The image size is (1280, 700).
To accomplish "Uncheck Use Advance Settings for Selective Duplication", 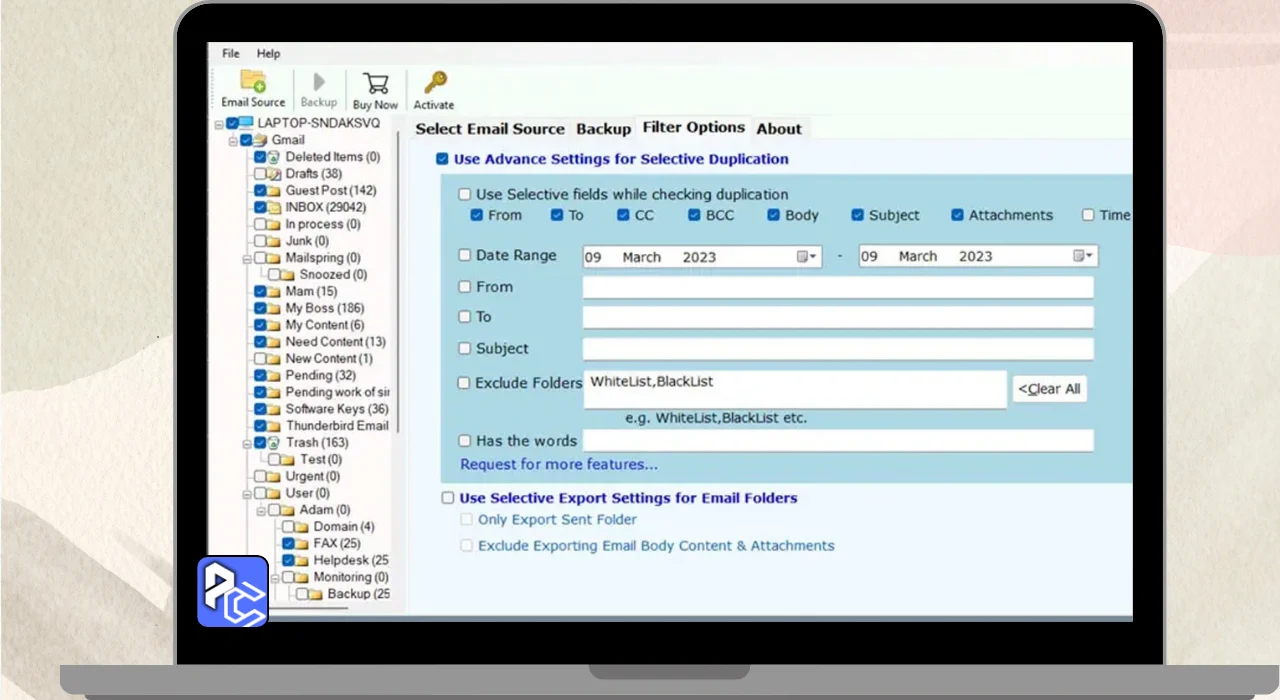I will tap(442, 159).
